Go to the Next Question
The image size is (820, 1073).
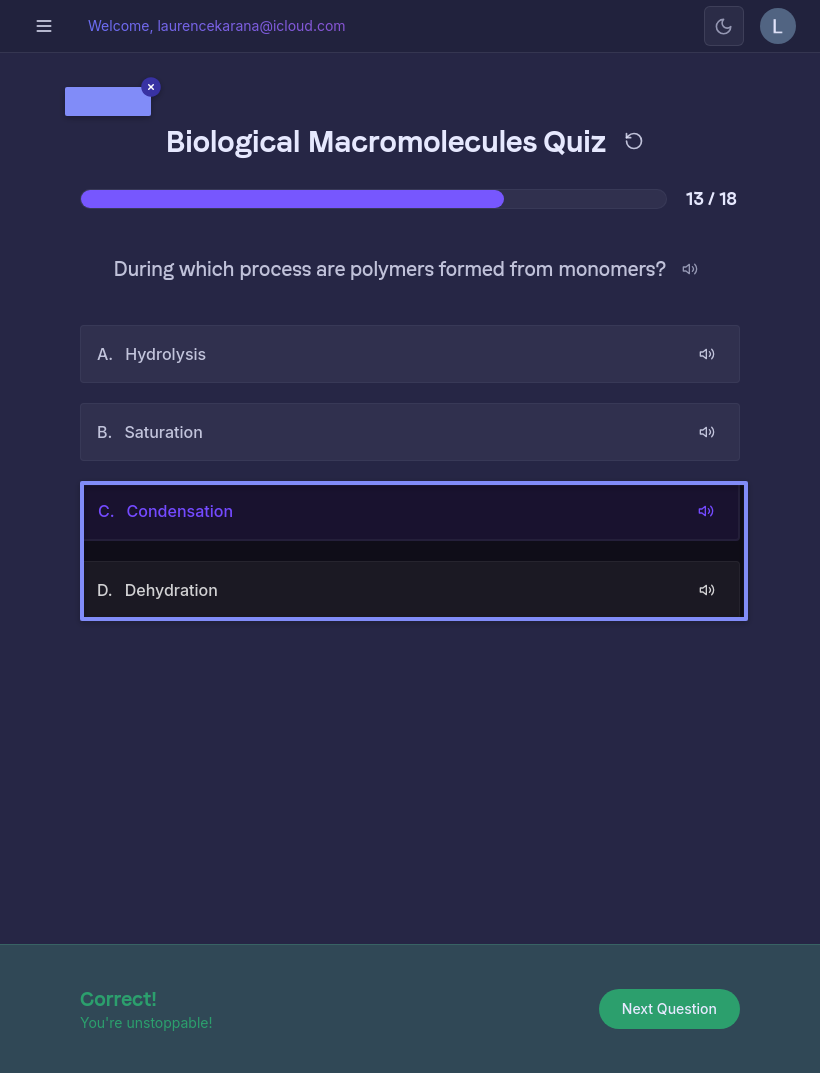669,1009
